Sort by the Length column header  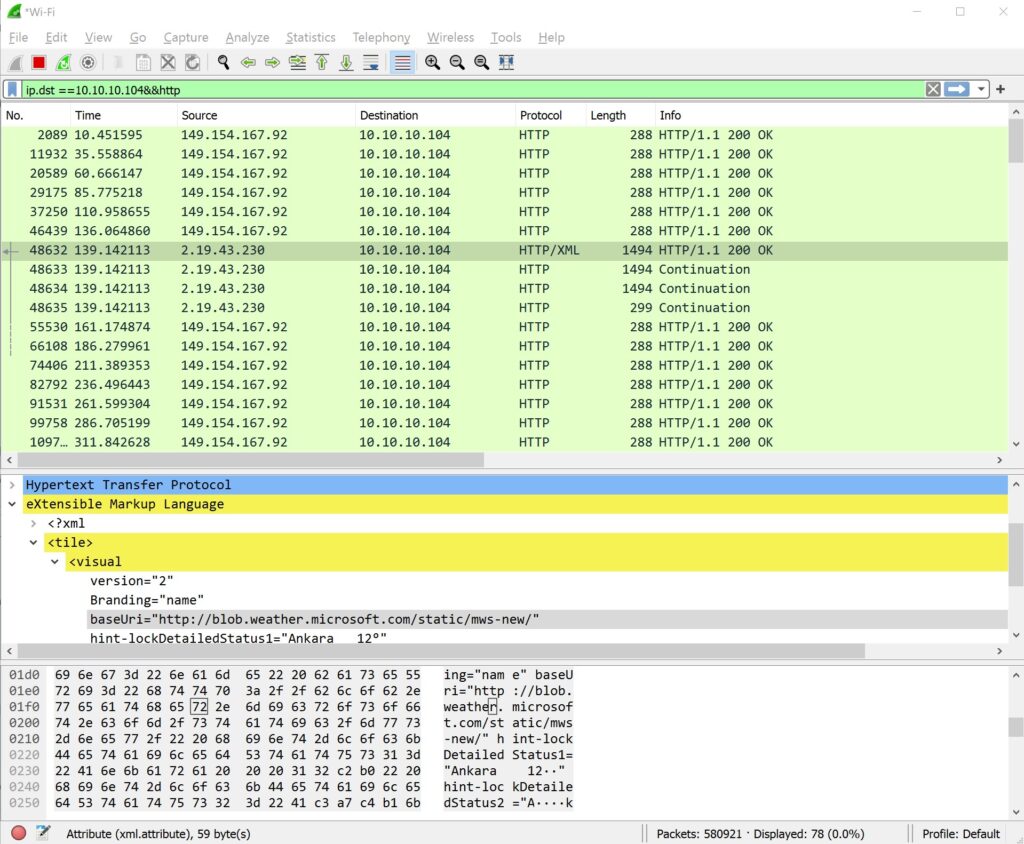pos(620,116)
